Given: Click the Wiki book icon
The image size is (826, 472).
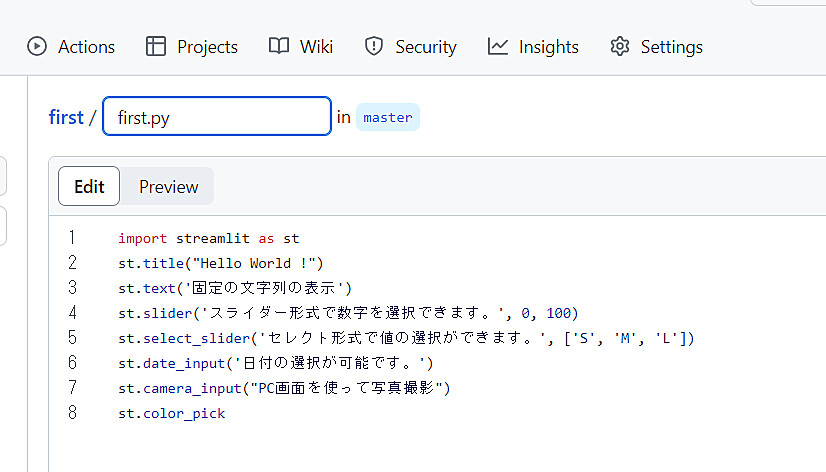Looking at the screenshot, I should click(x=279, y=46).
